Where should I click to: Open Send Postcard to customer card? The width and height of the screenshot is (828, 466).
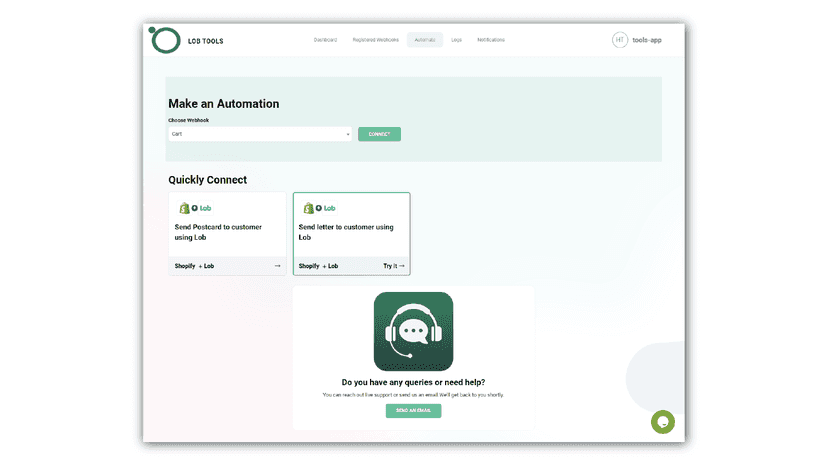click(227, 234)
